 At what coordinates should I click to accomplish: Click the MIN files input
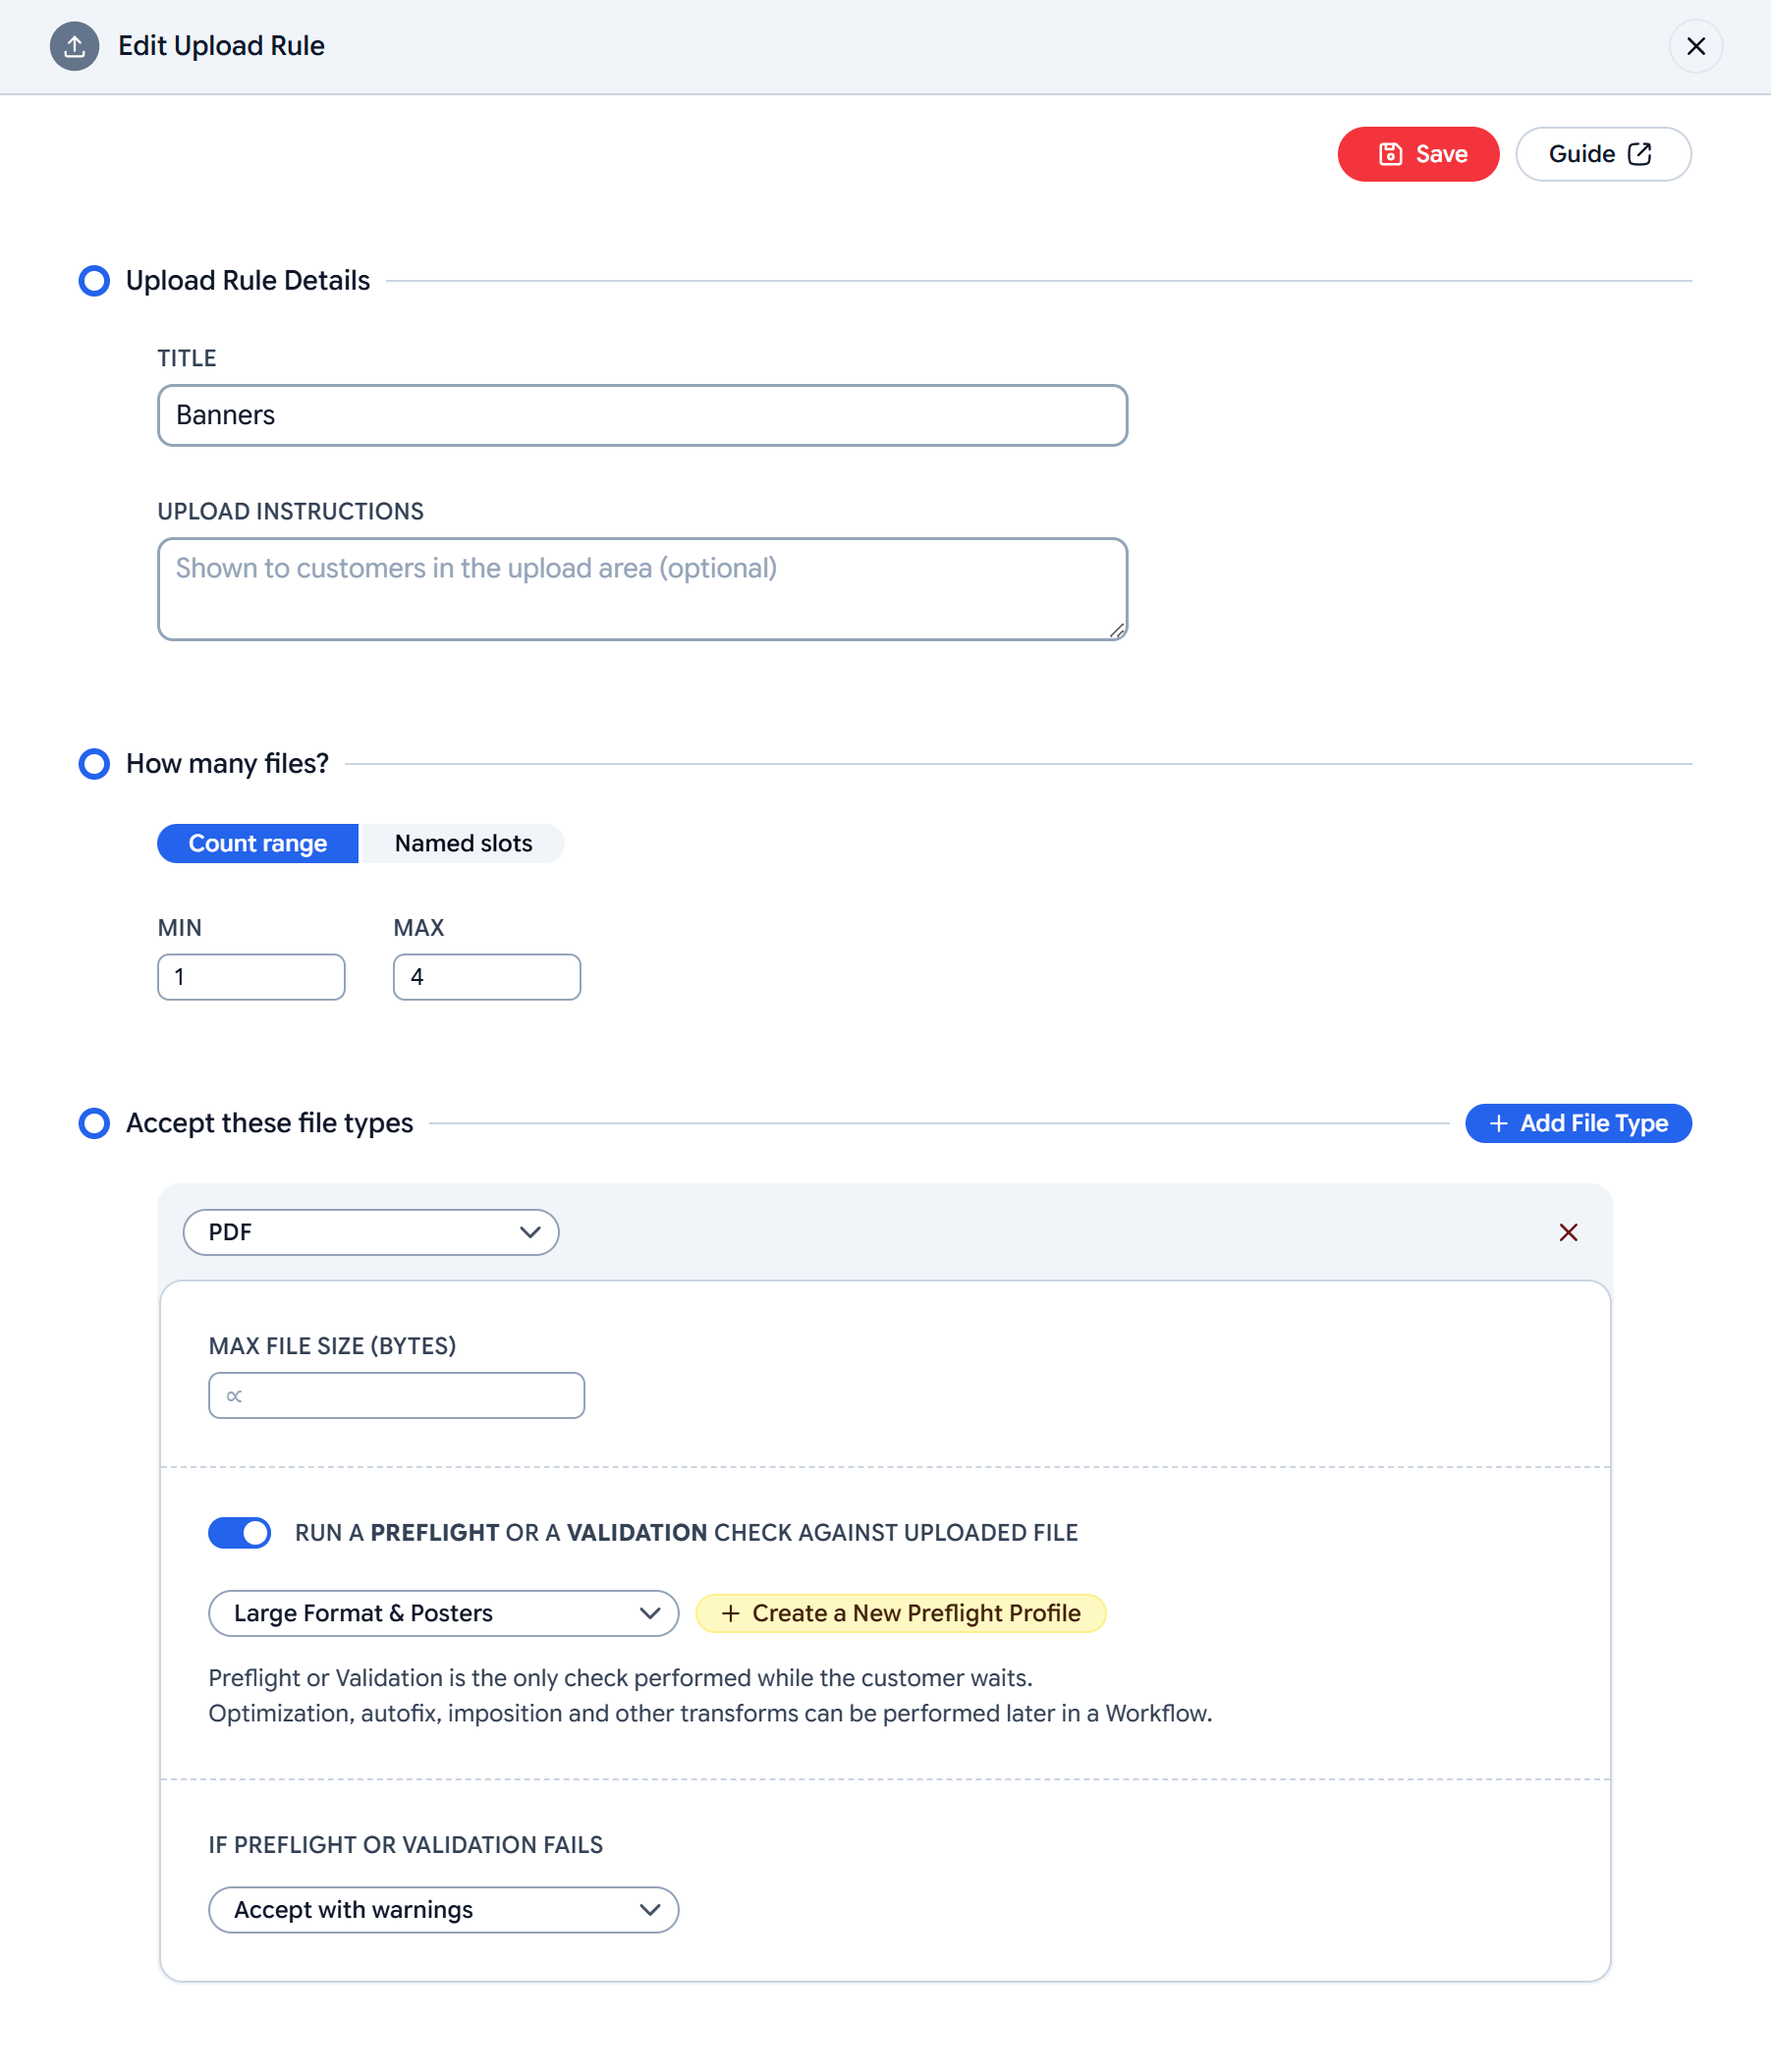251,977
